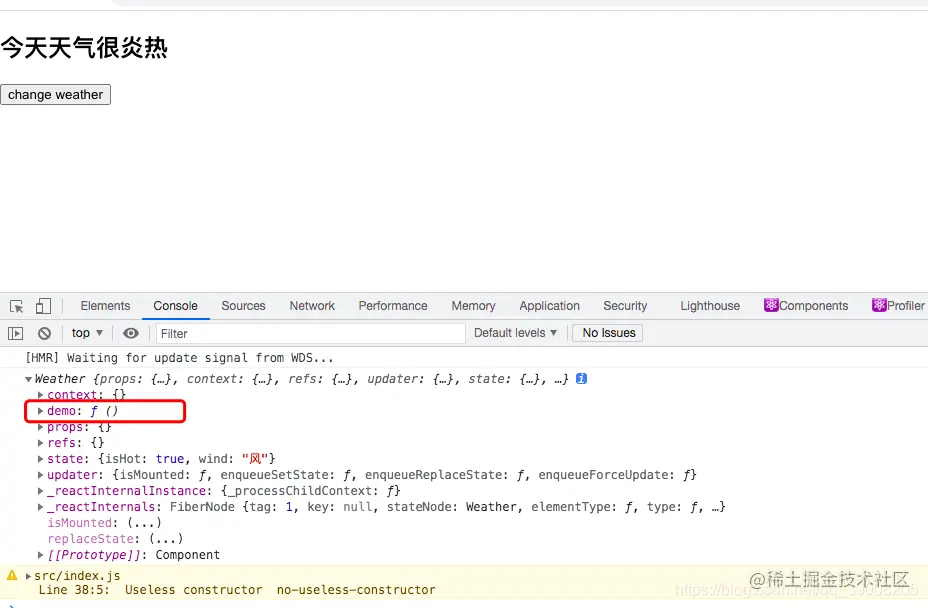Toggle the live expression eye icon
Viewport: 928px width, 608px height.
tap(131, 333)
